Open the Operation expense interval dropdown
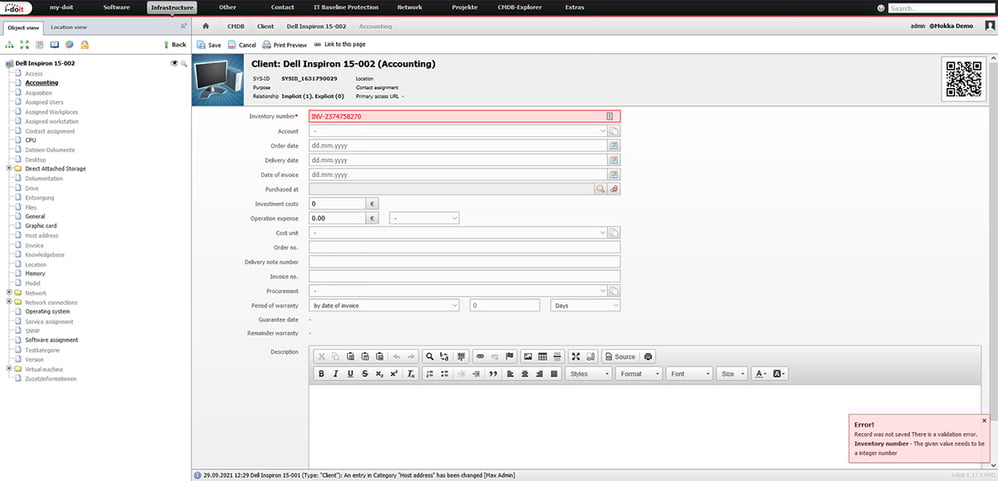Viewport: 998px width, 481px height. coord(425,218)
